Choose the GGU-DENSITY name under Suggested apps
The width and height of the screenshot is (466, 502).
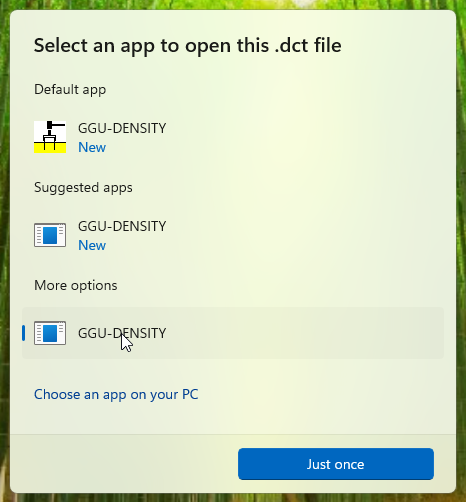[x=122, y=226]
